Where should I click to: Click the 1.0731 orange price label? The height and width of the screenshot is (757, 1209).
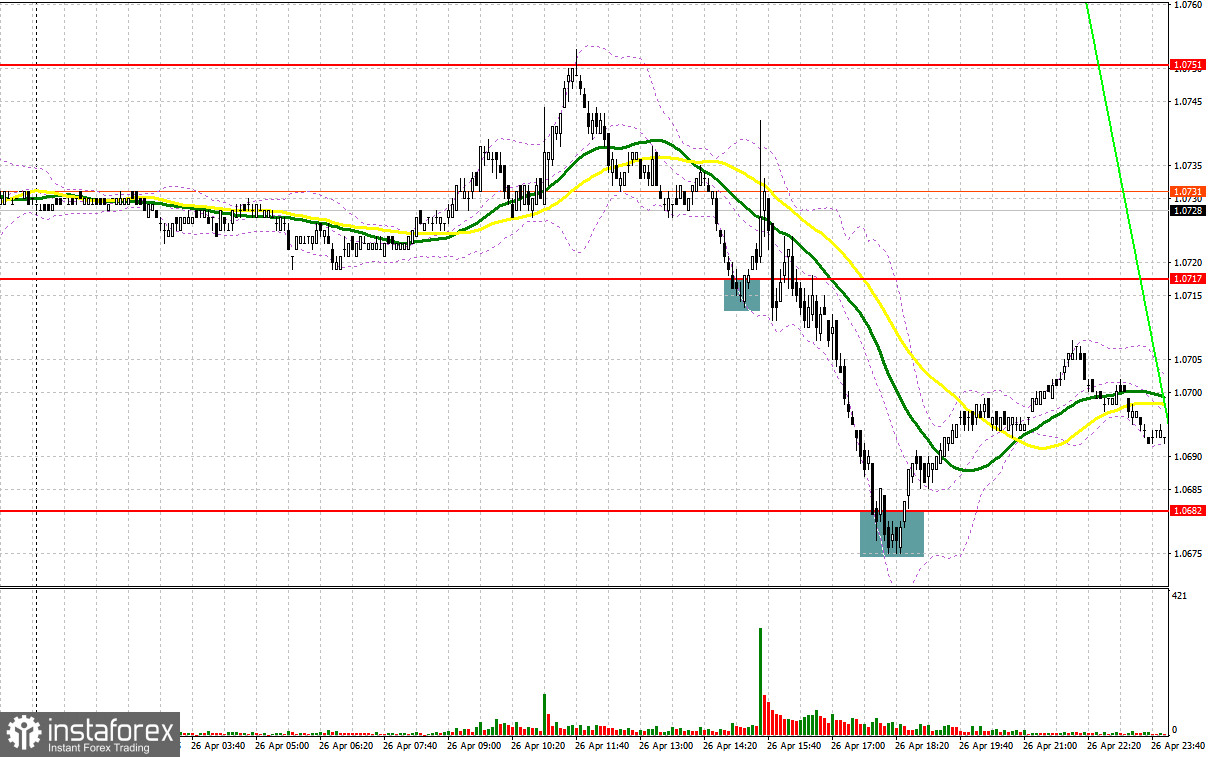(1188, 191)
